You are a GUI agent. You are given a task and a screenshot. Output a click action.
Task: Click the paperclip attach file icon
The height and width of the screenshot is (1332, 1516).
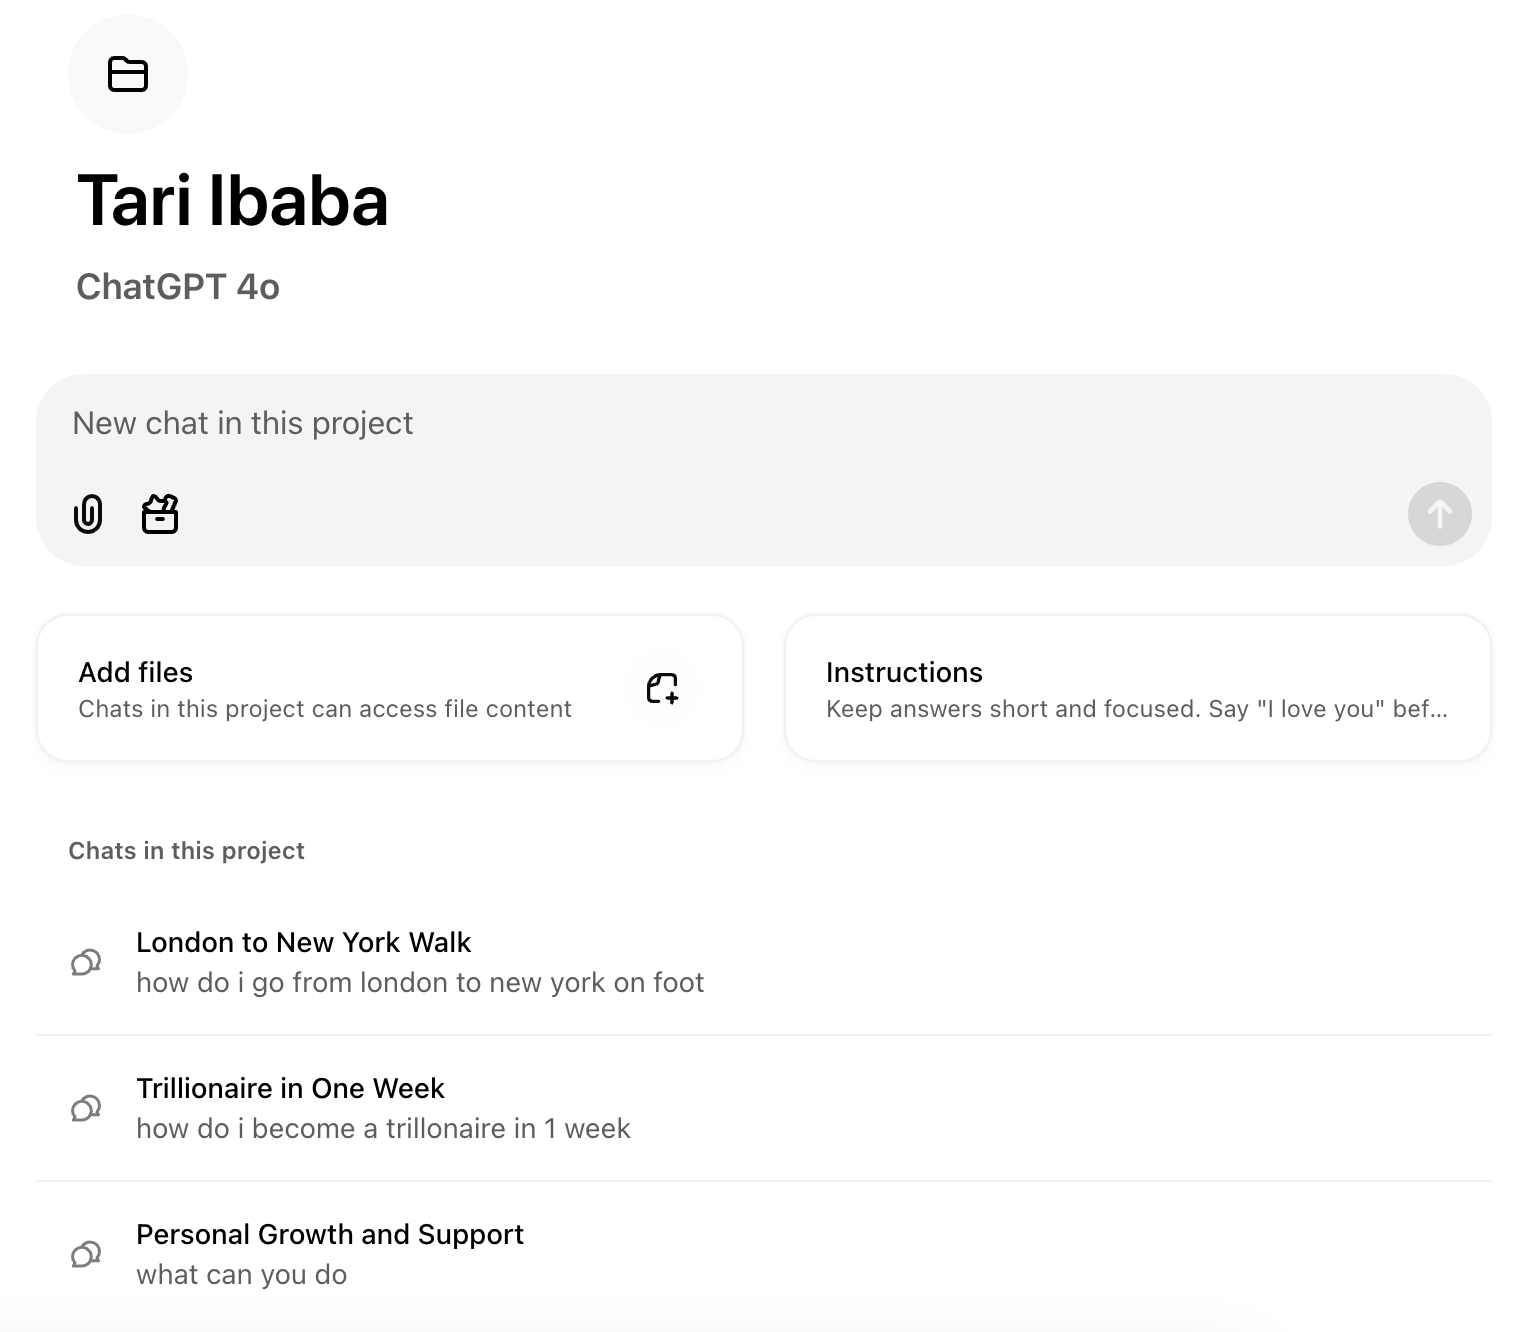(x=88, y=514)
